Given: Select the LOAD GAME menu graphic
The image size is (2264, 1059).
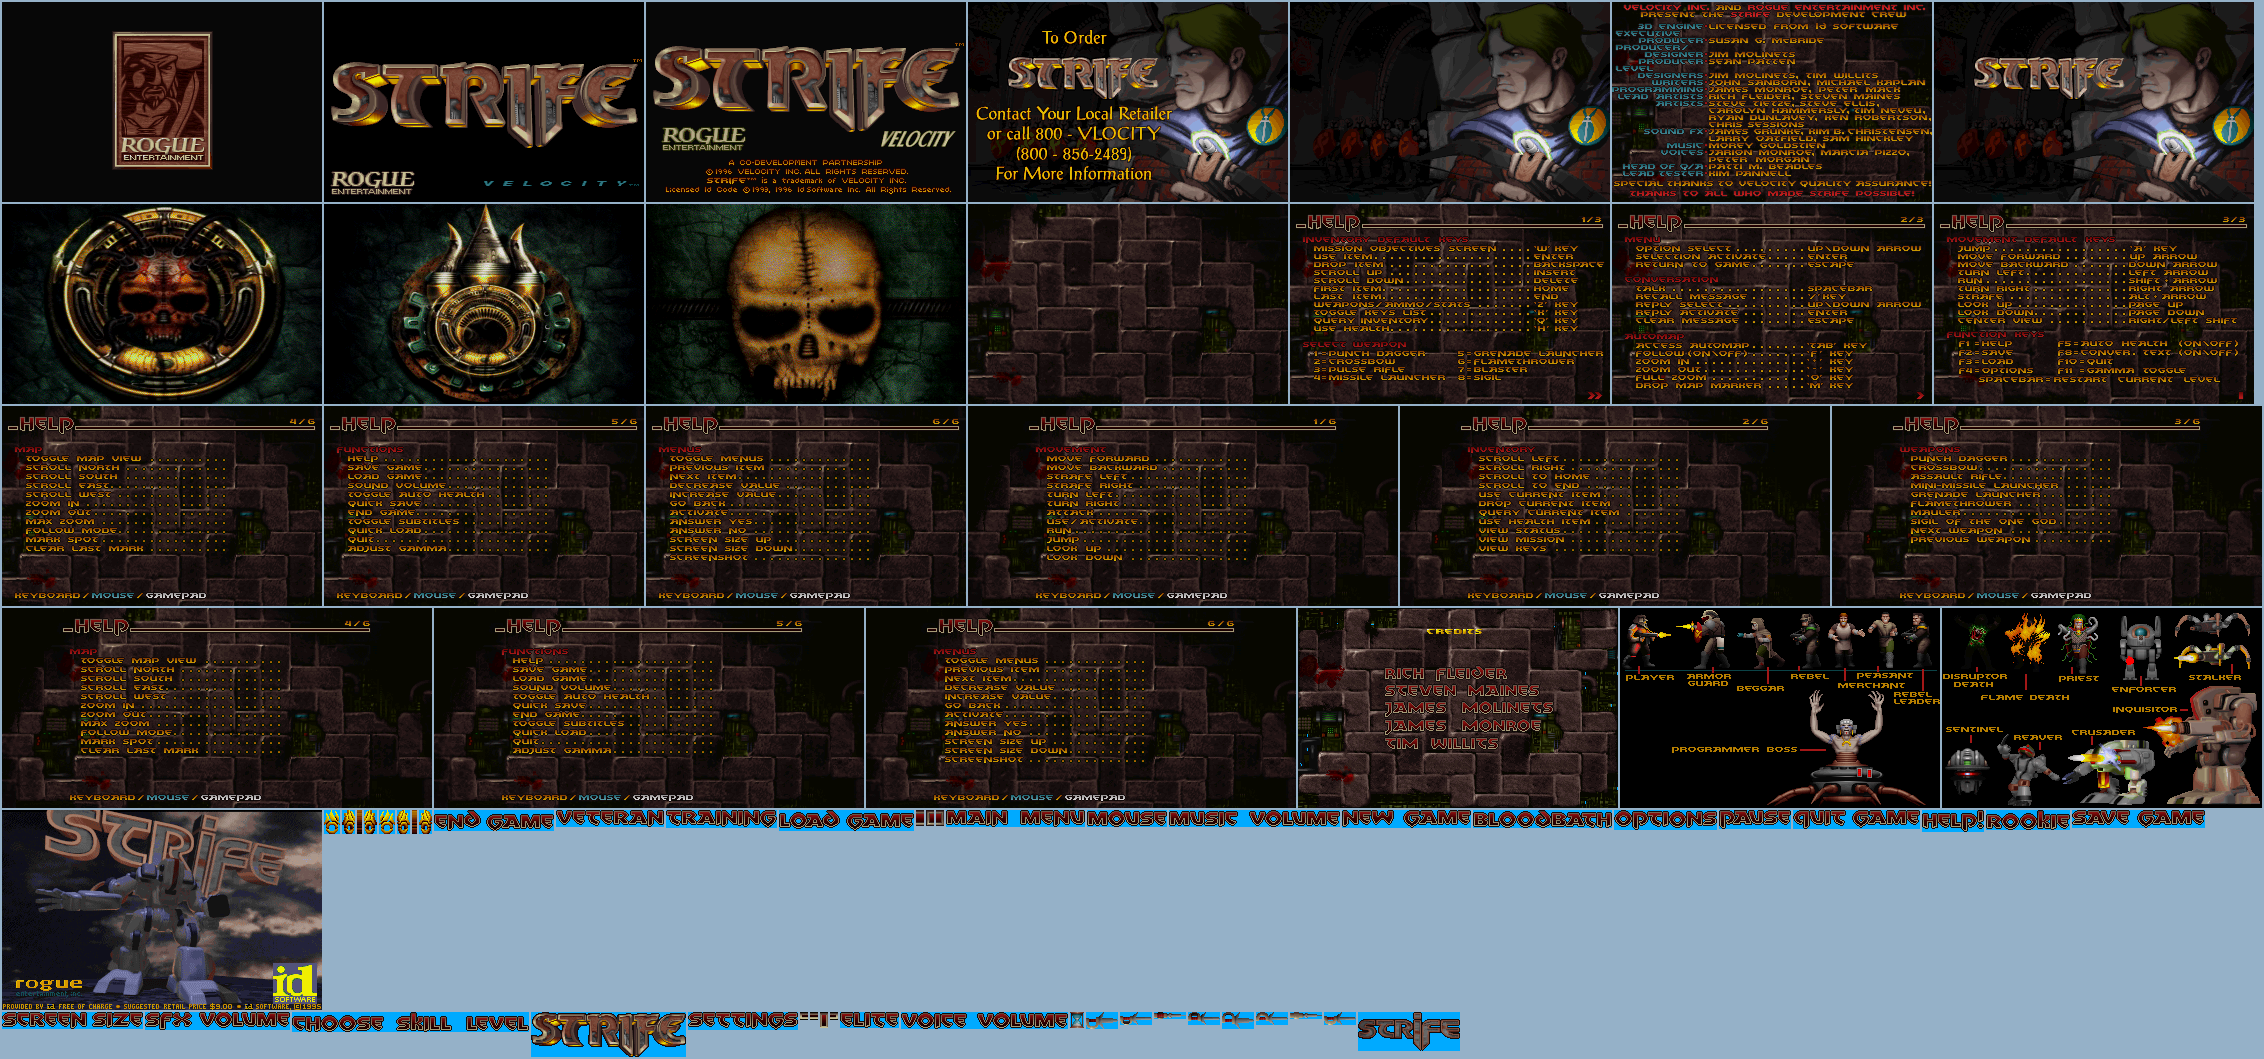Looking at the screenshot, I should click(x=846, y=820).
